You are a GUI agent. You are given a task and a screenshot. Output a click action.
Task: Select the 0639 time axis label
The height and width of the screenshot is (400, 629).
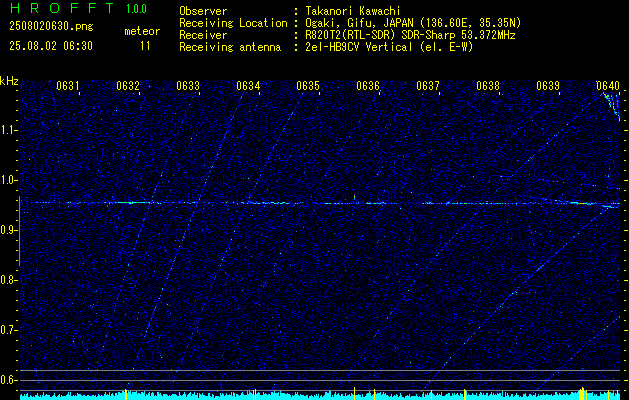click(x=548, y=86)
